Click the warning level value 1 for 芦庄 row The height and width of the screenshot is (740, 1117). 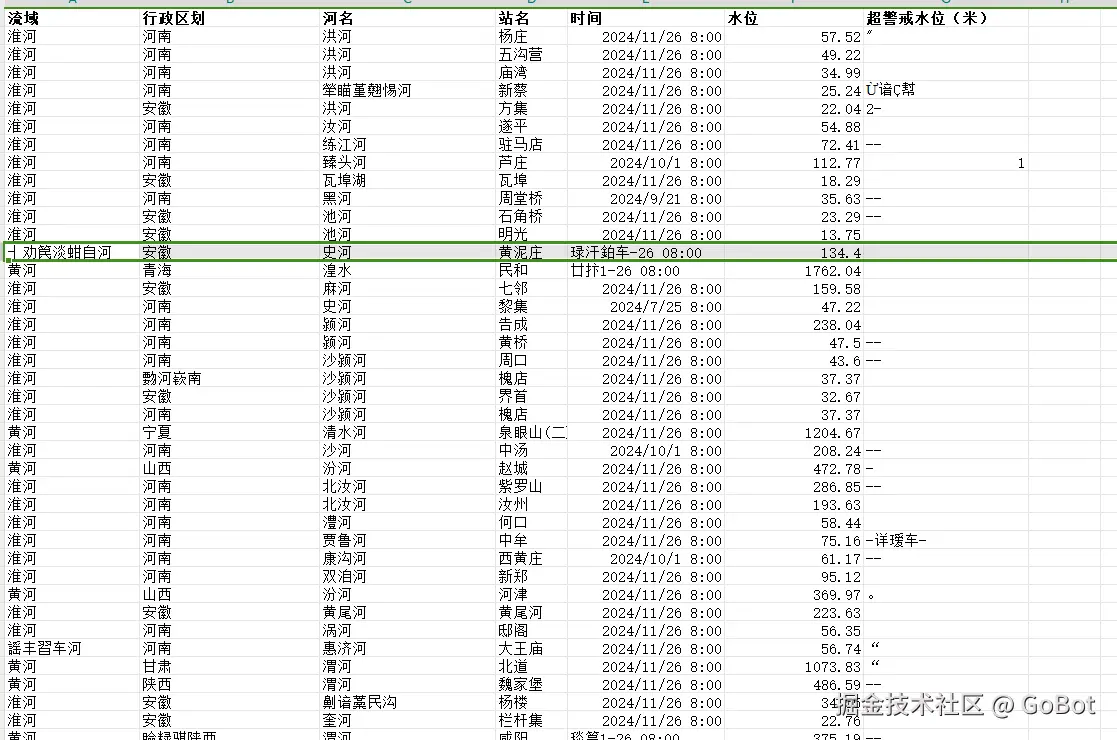(1019, 162)
